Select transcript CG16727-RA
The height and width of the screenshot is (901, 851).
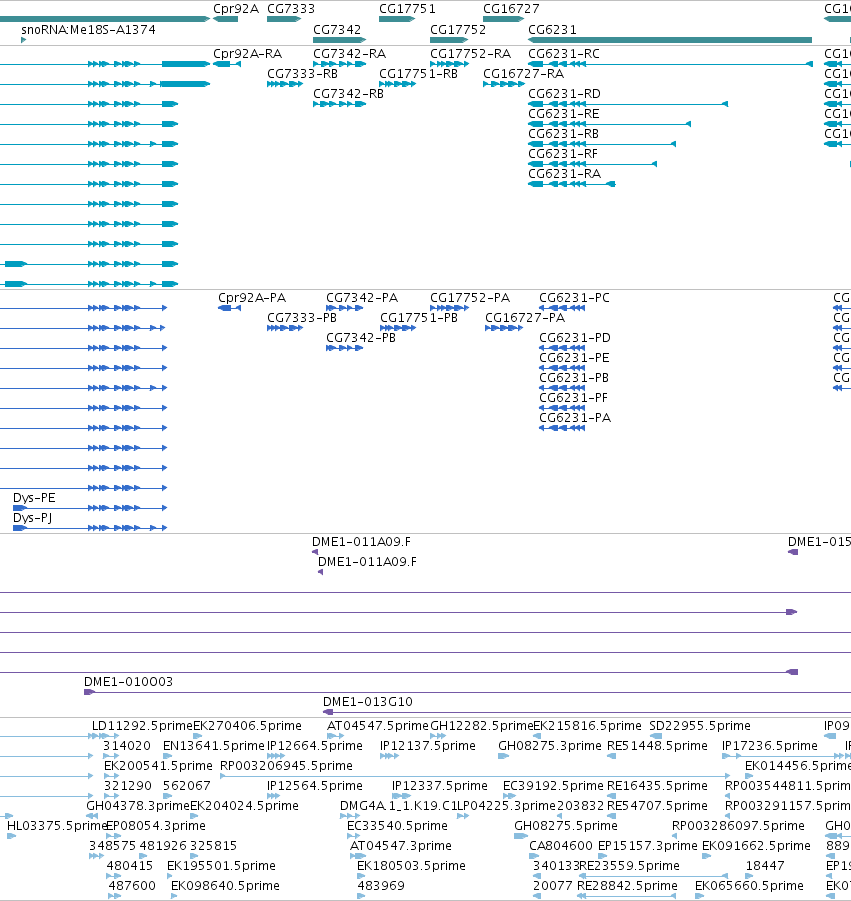click(523, 74)
